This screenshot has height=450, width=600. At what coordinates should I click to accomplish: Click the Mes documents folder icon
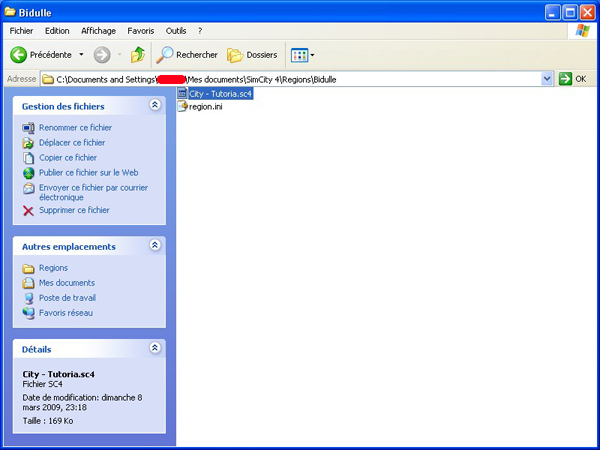point(28,283)
